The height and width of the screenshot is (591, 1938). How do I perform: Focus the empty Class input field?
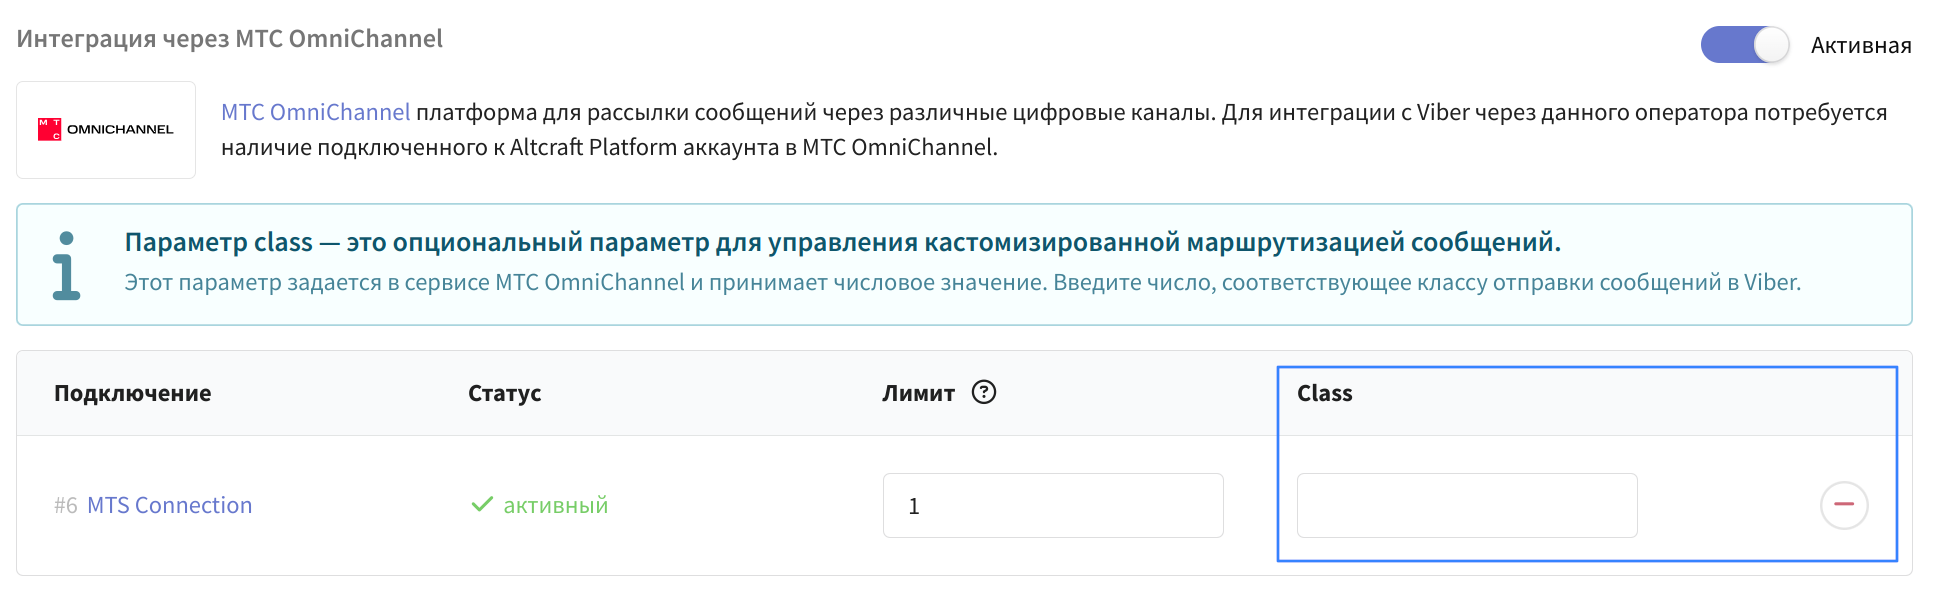(x=1467, y=505)
